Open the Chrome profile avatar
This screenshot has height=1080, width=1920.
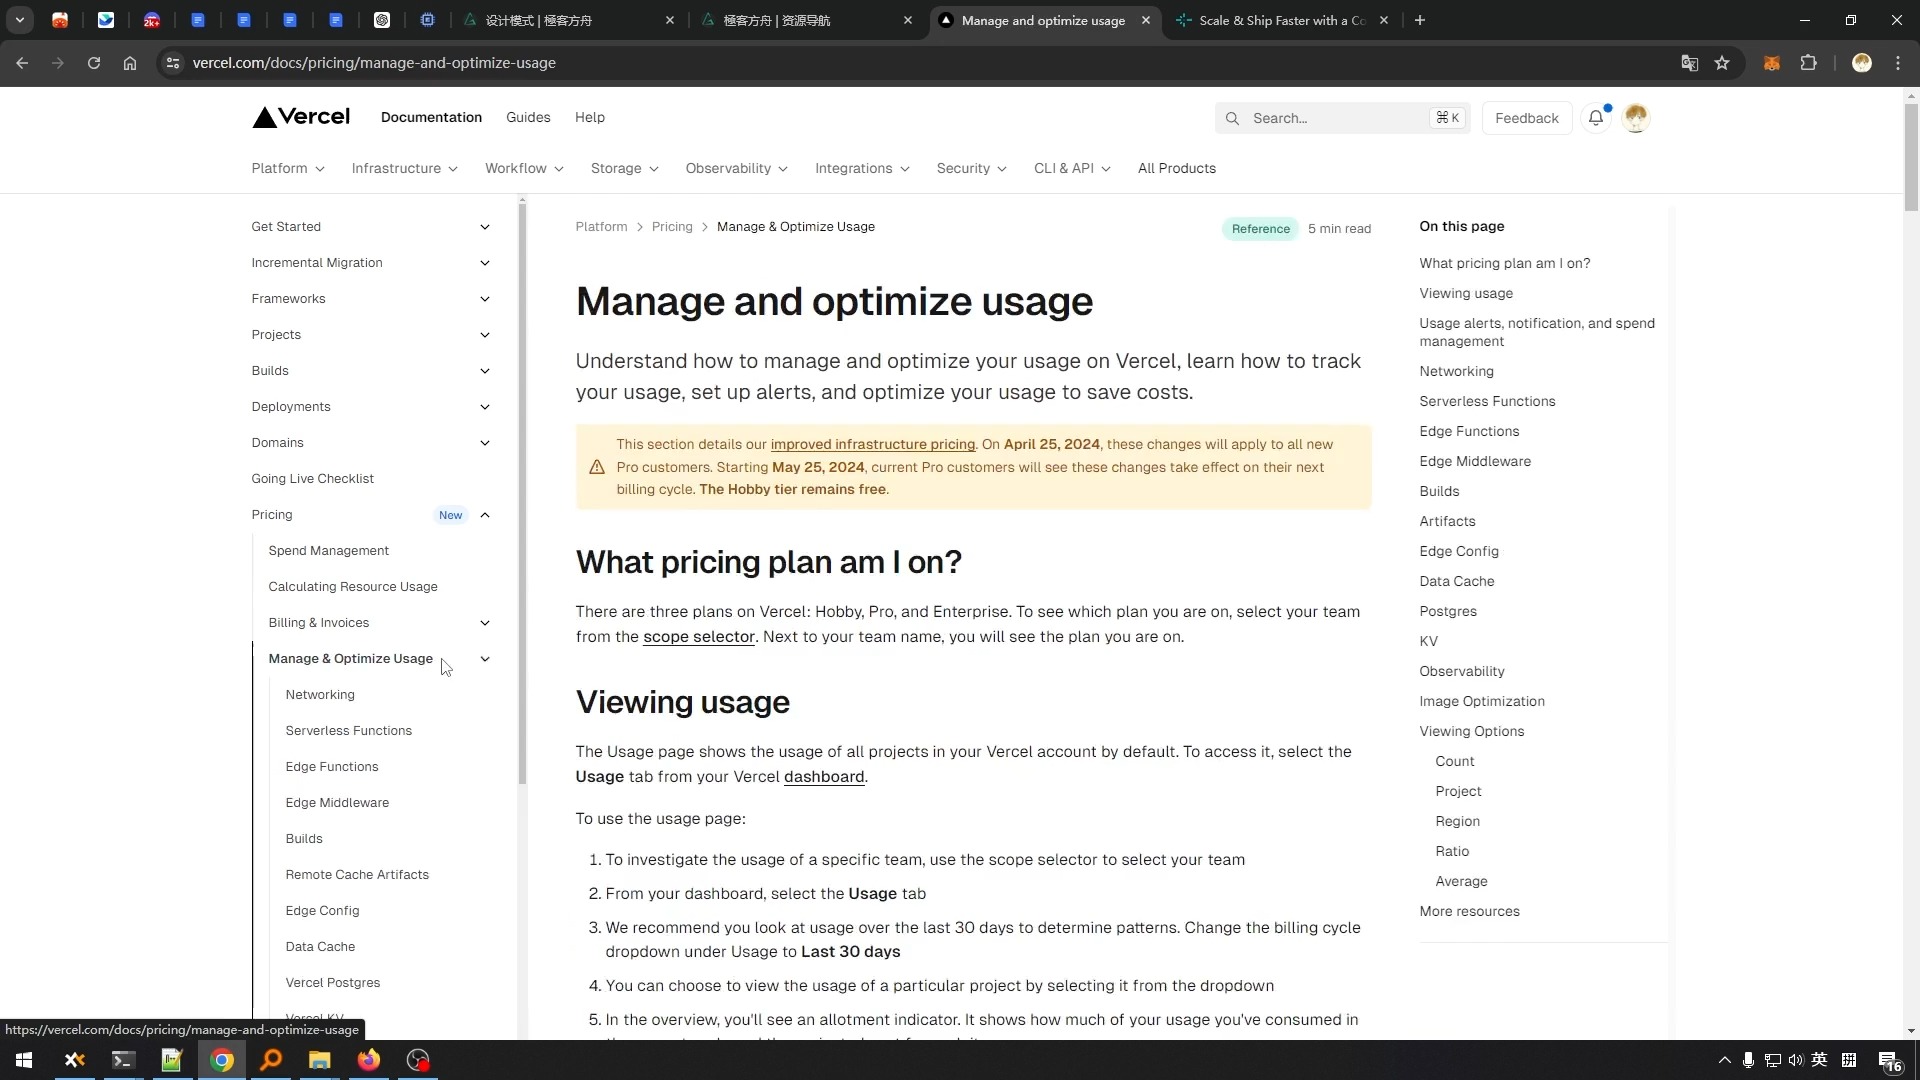[1862, 63]
